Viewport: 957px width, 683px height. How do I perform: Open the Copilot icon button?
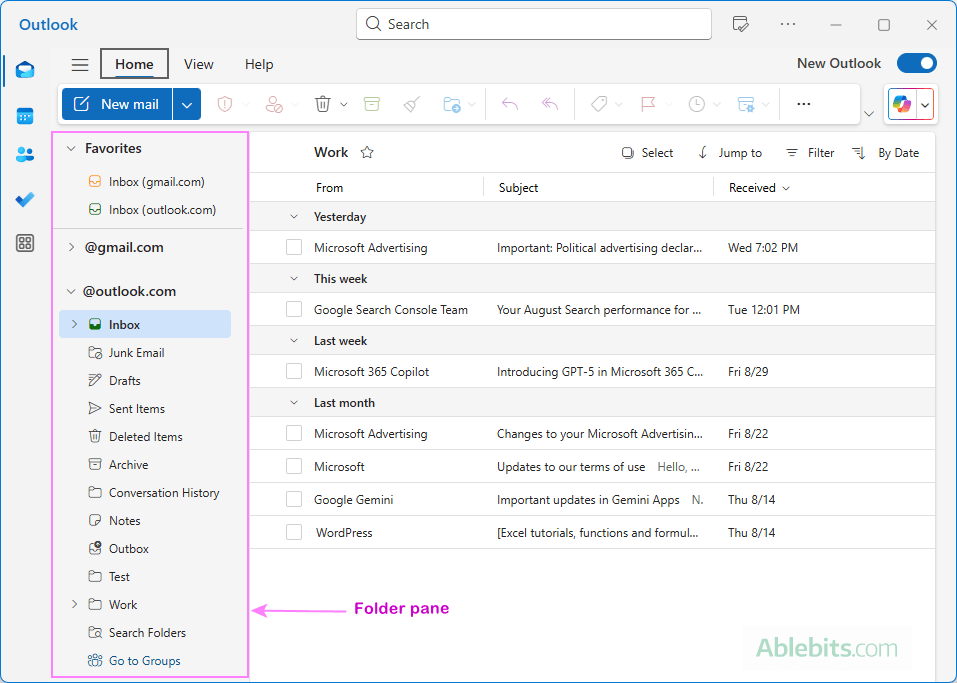(902, 104)
